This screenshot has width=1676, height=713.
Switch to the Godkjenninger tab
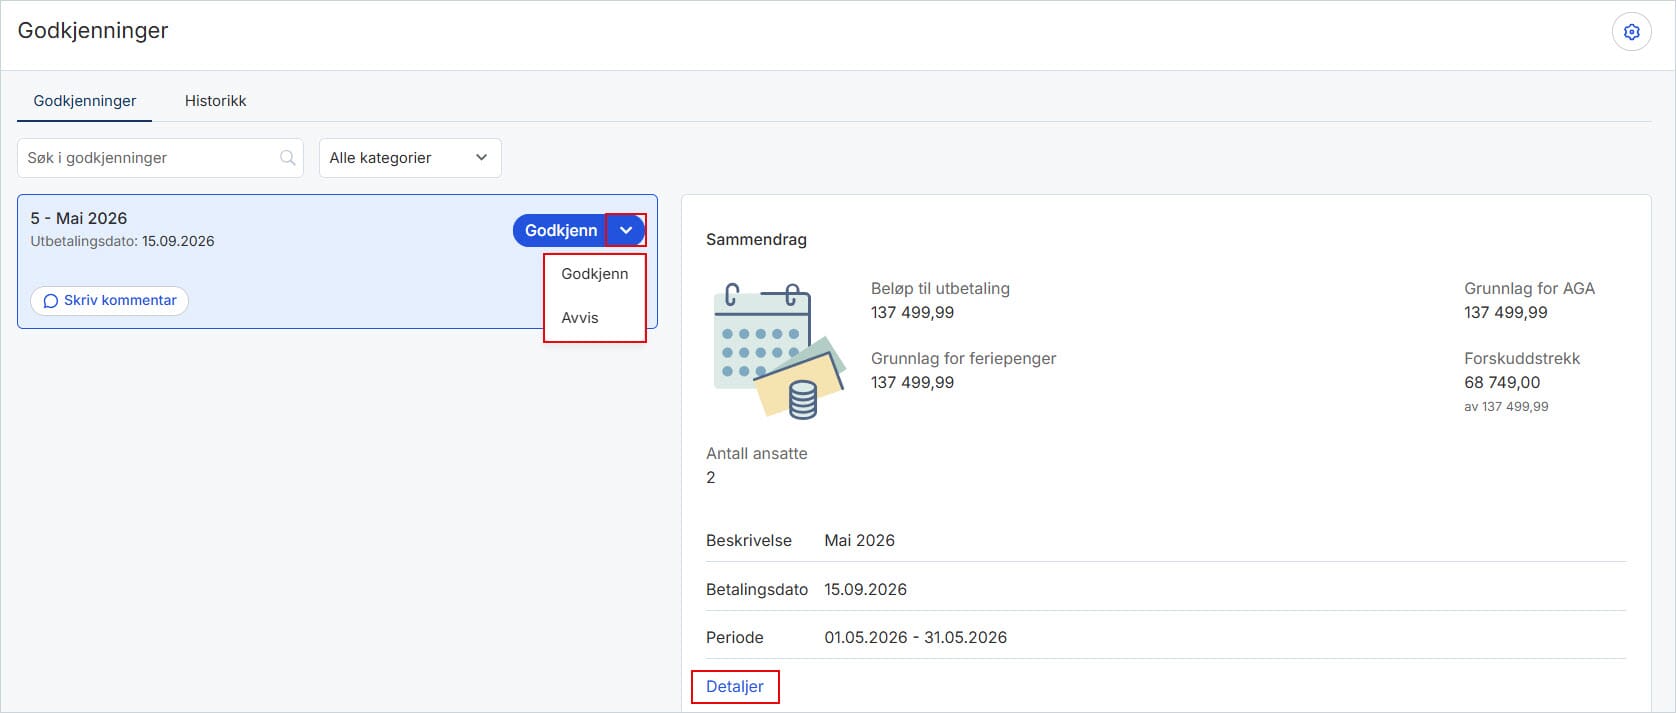[85, 101]
